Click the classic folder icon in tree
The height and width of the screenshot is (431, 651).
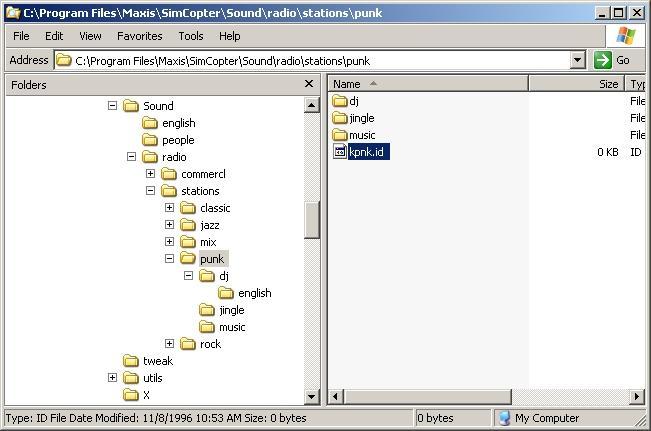click(188, 208)
